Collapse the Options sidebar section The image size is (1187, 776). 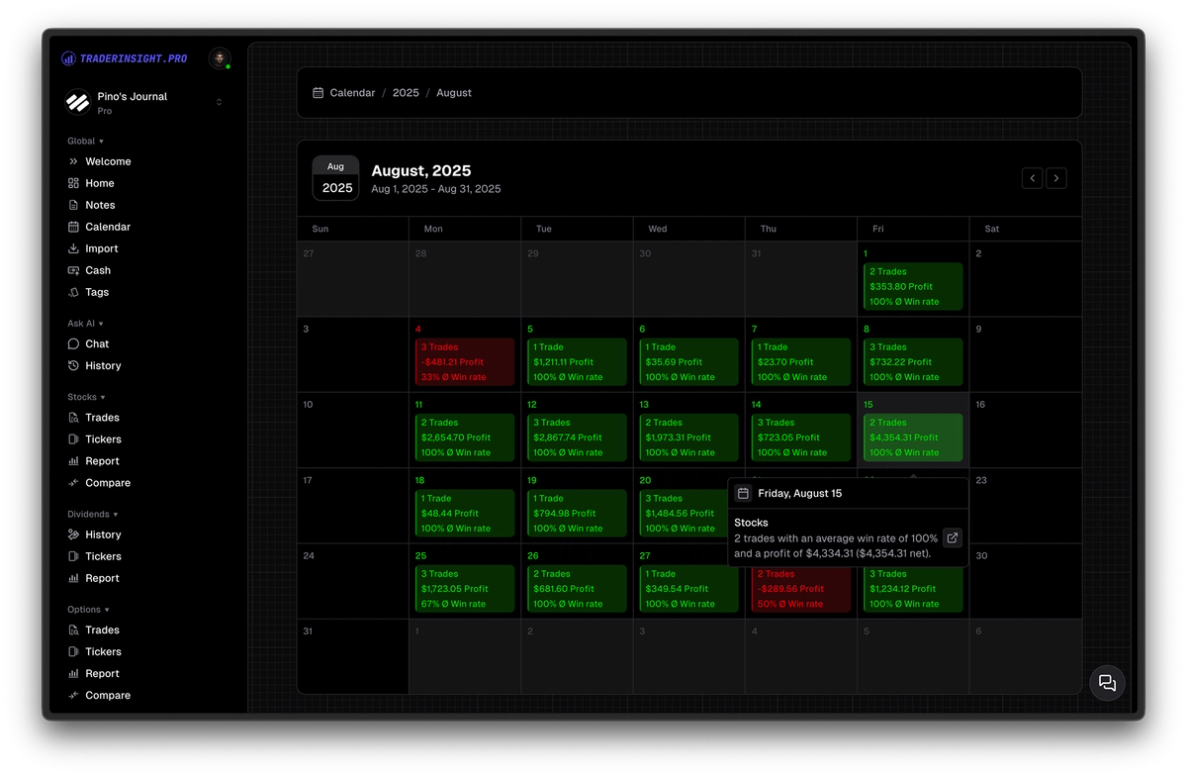click(88, 609)
